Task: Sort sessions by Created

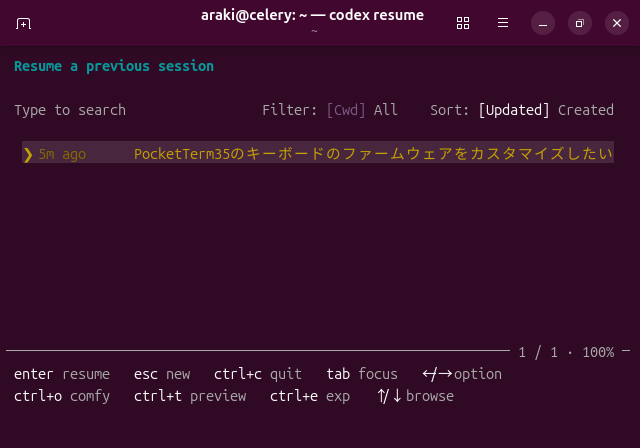Action: pyautogui.click(x=586, y=110)
